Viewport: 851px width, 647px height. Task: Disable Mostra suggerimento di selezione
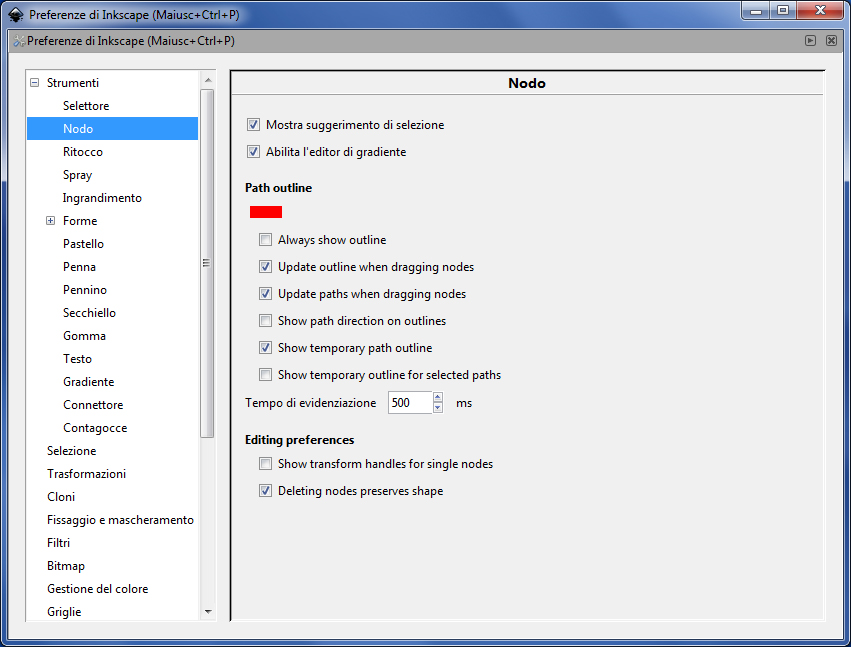[x=253, y=125]
